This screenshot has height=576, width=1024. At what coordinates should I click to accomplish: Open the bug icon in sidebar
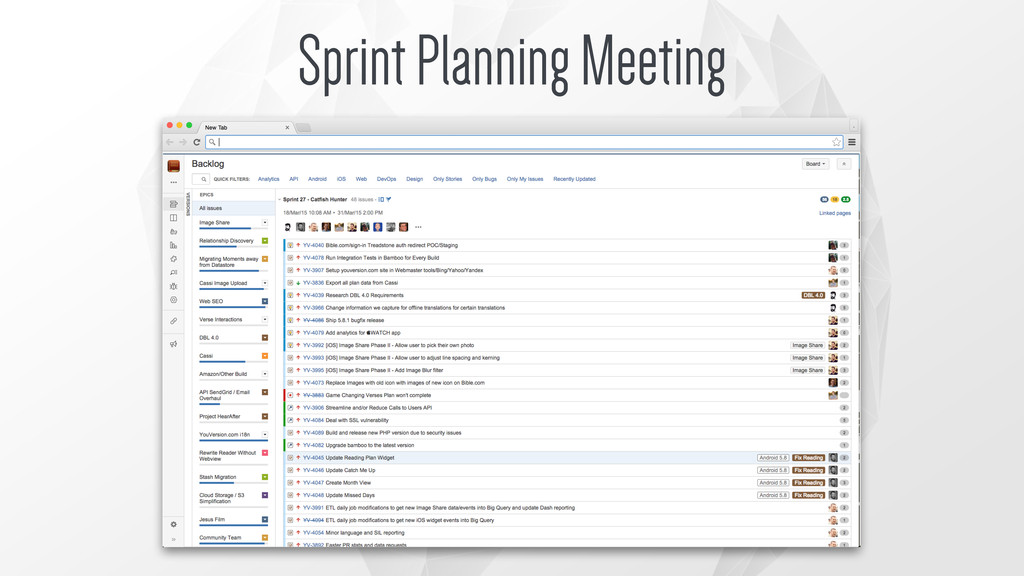click(x=174, y=286)
